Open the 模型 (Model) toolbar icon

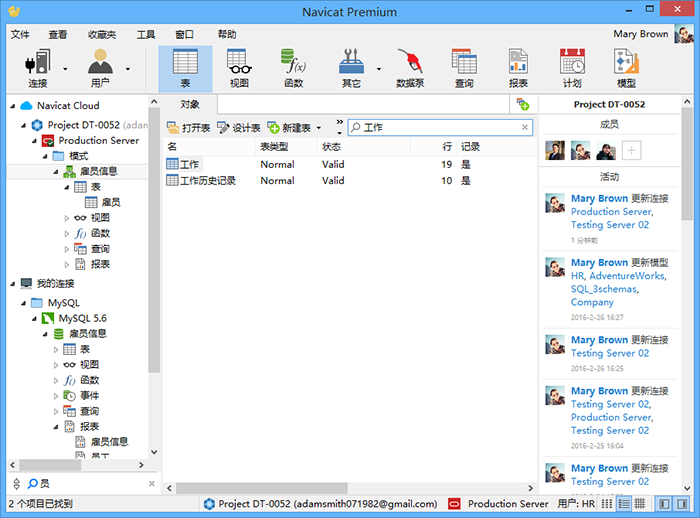[626, 68]
